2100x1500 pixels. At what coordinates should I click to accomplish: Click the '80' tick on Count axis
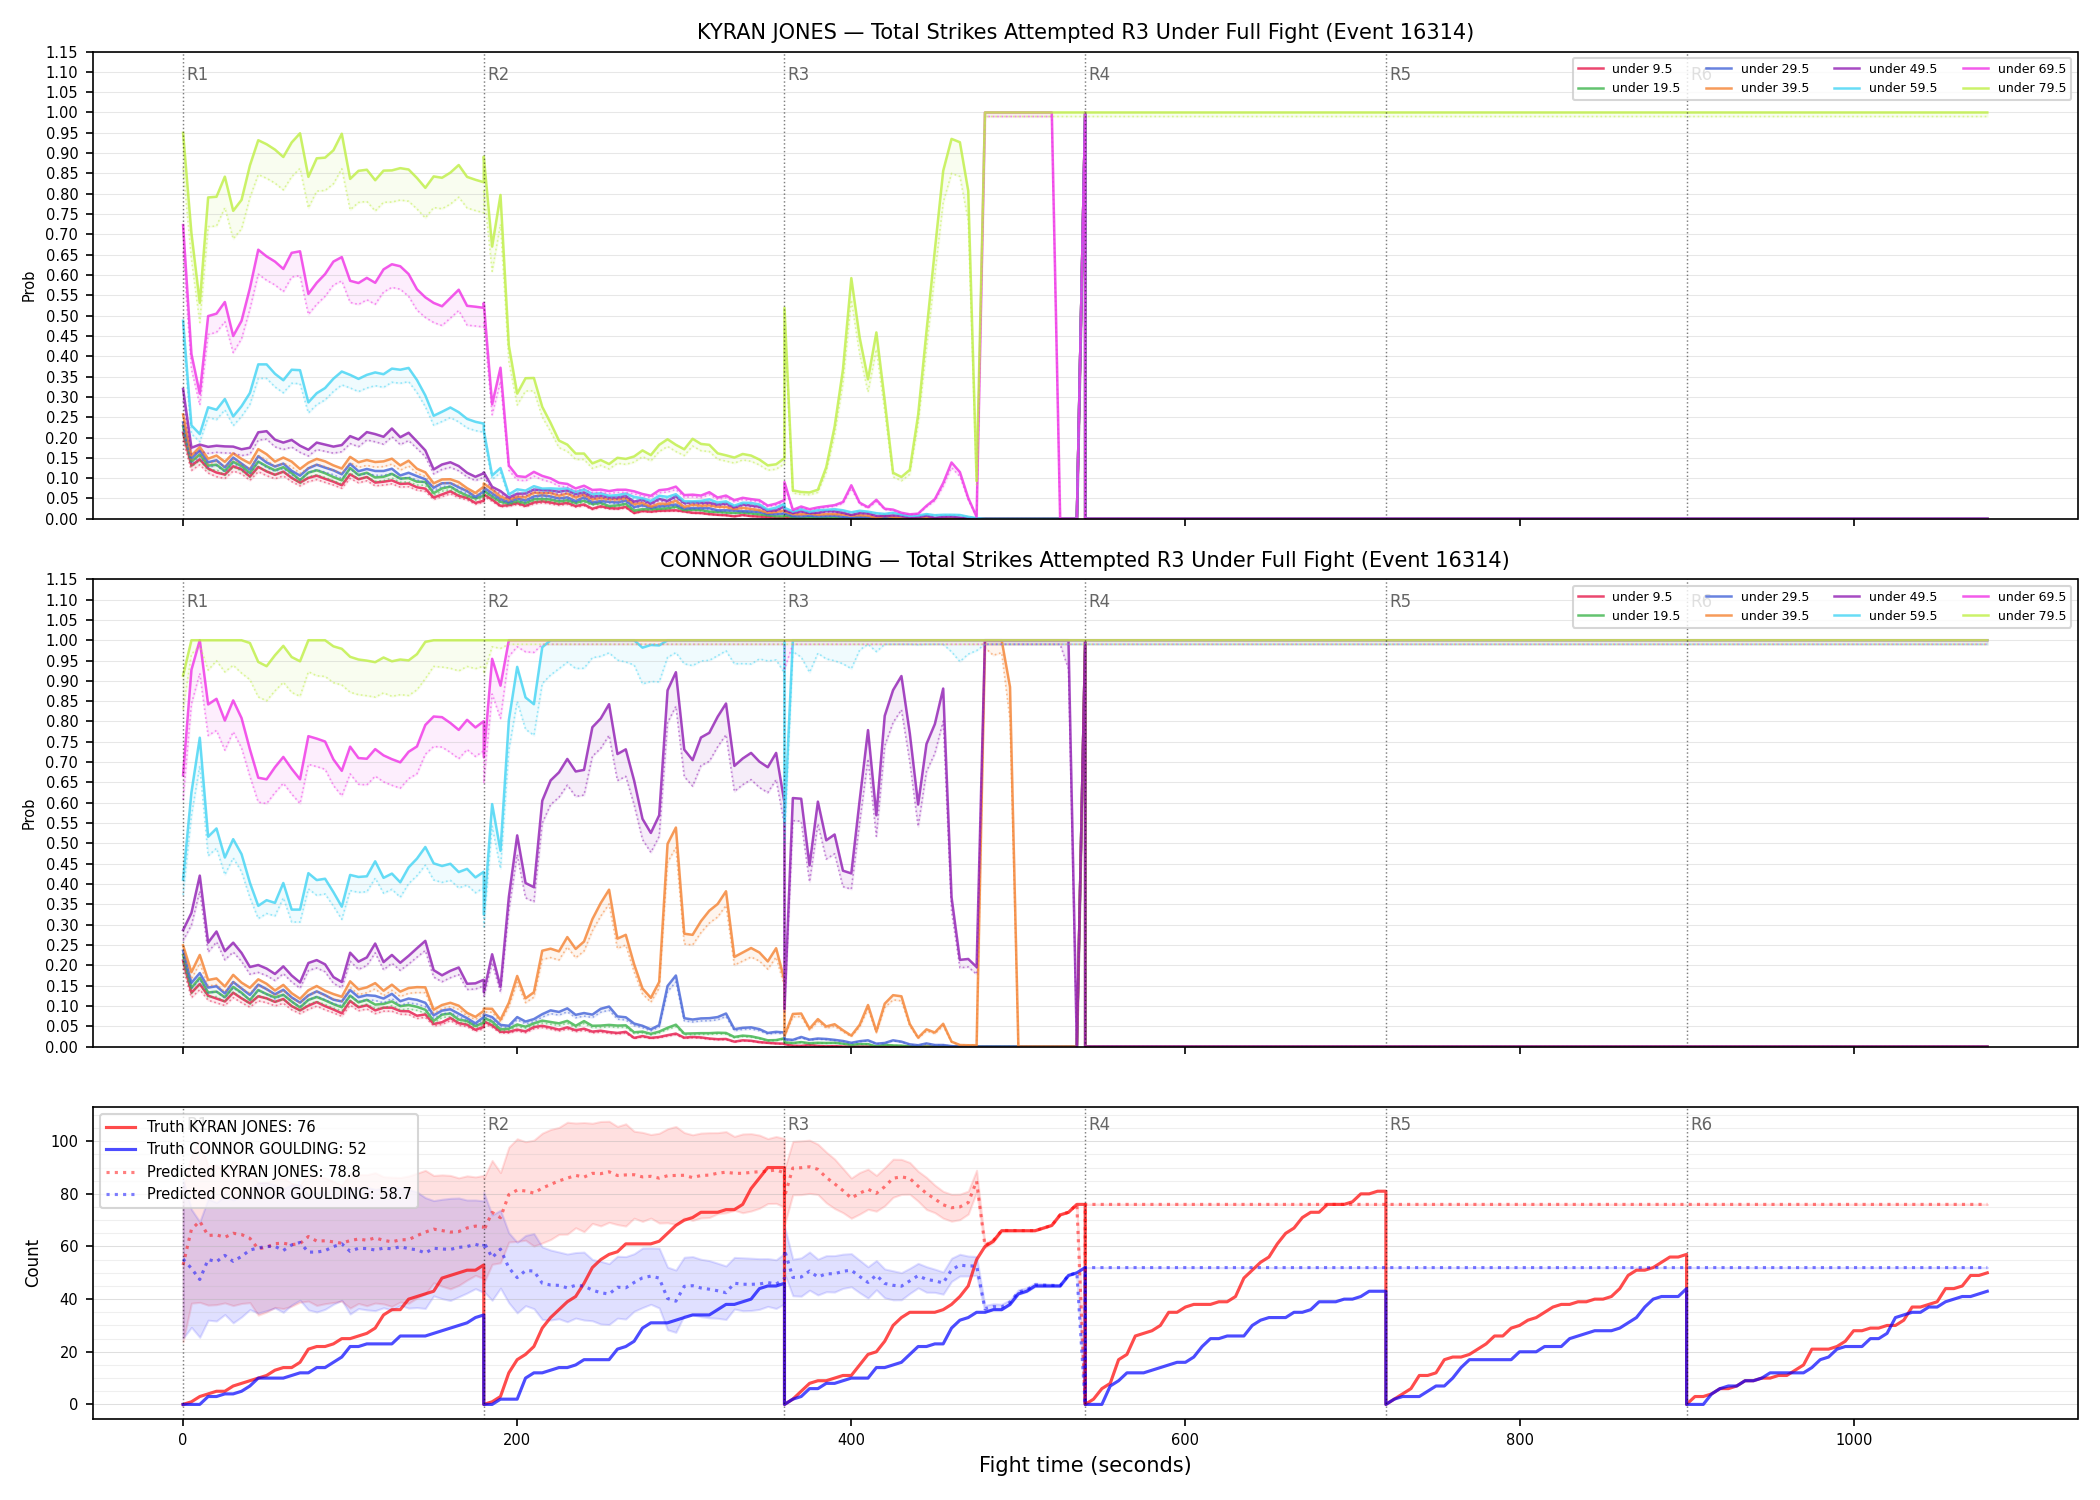[69, 1194]
